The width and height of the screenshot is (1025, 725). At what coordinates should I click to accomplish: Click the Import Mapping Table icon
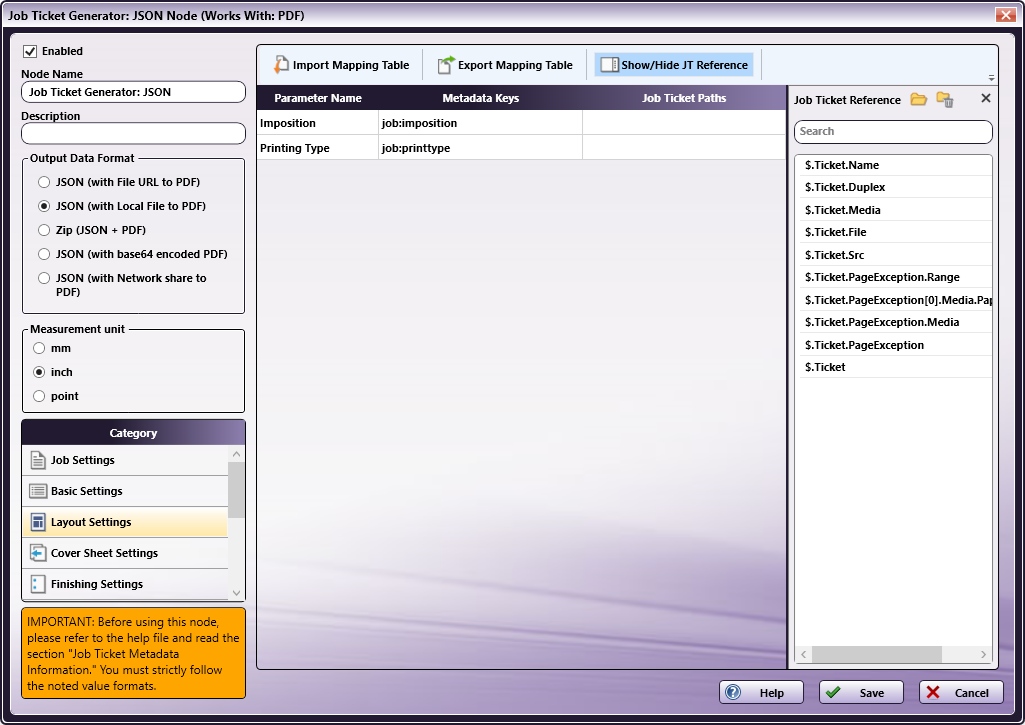(281, 65)
